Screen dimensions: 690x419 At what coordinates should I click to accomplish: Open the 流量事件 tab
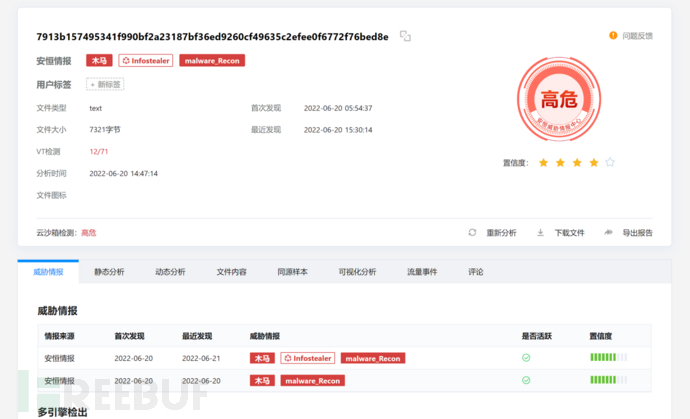tap(422, 271)
